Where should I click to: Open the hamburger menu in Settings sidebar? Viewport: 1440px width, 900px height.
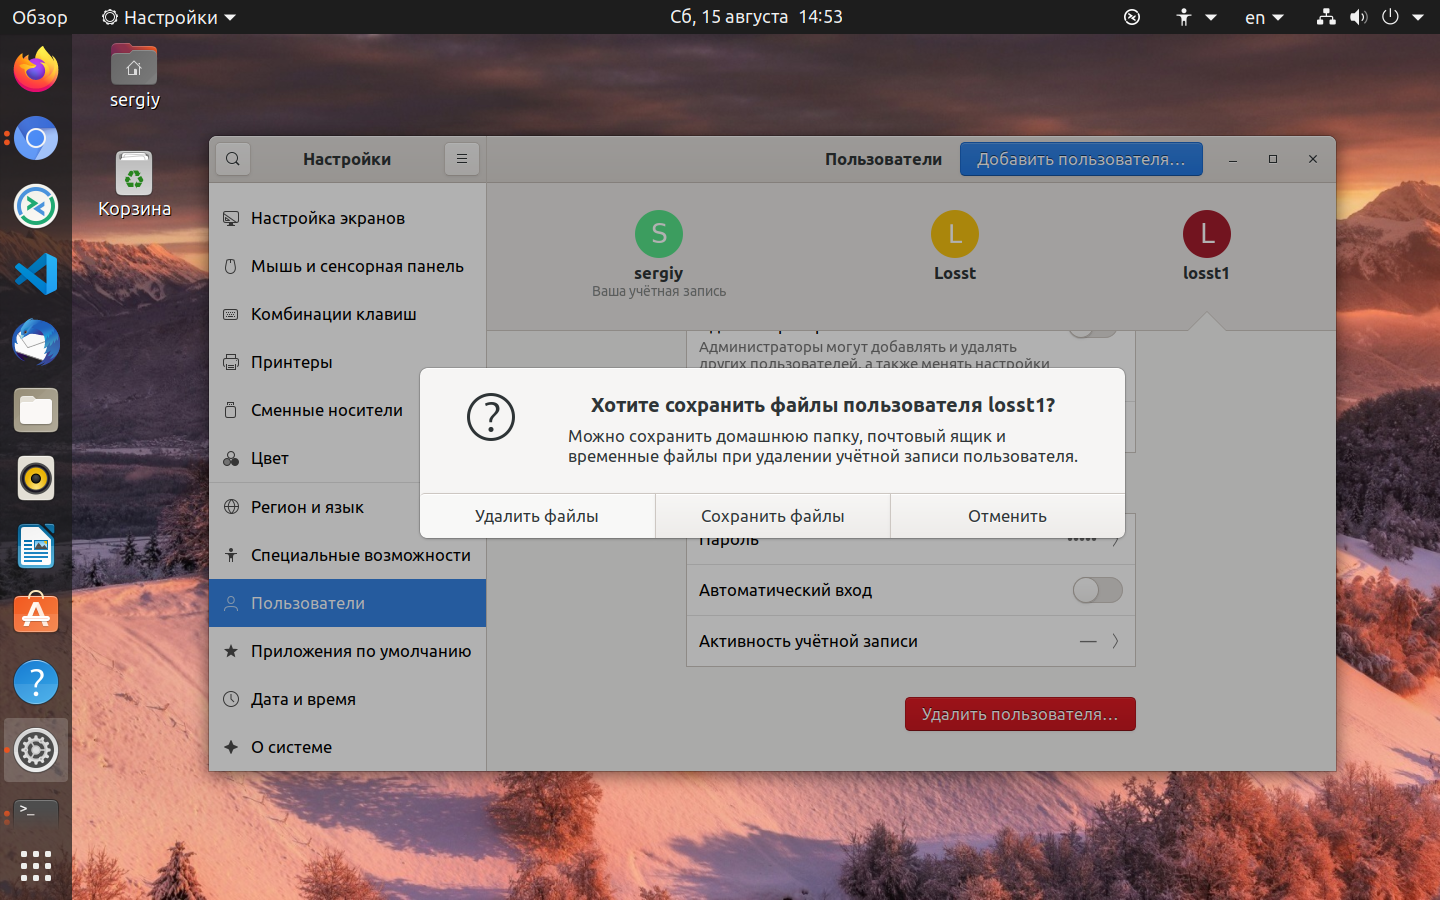click(462, 159)
